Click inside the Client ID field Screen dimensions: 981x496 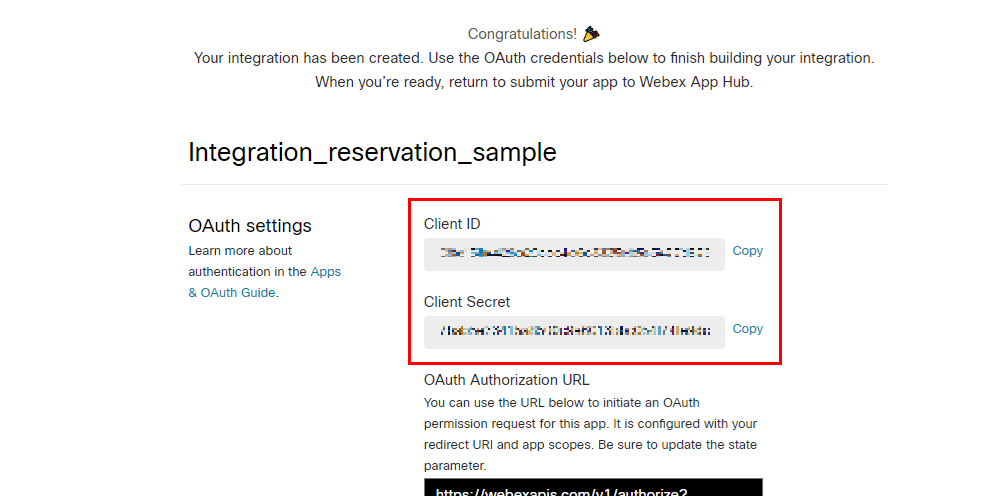coord(574,253)
